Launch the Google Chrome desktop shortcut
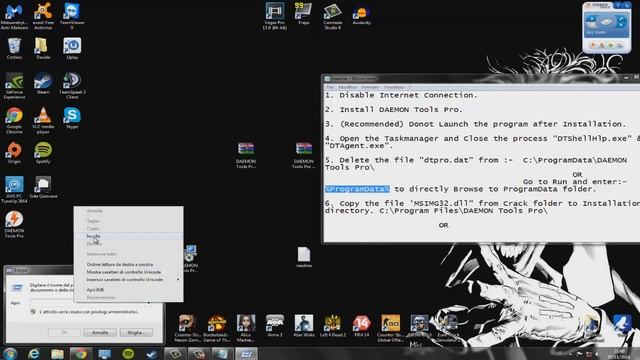Viewport: 640px width, 360px height. click(x=14, y=121)
